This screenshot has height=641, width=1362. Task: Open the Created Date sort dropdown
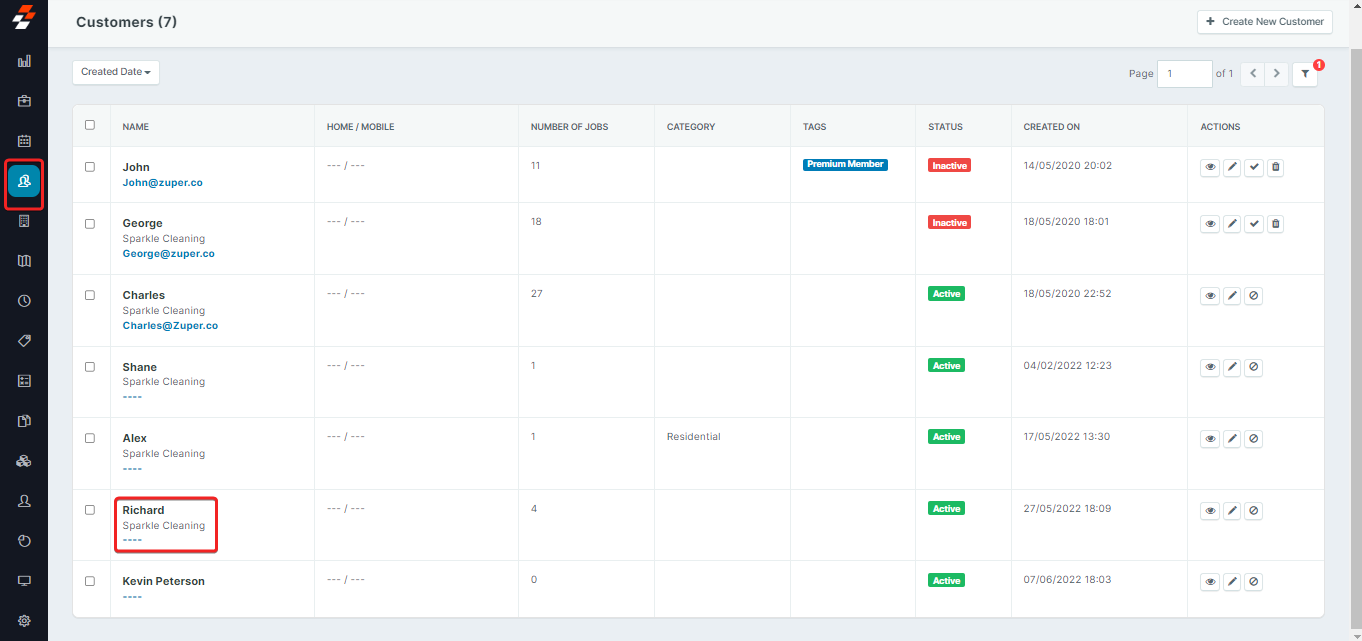(115, 71)
